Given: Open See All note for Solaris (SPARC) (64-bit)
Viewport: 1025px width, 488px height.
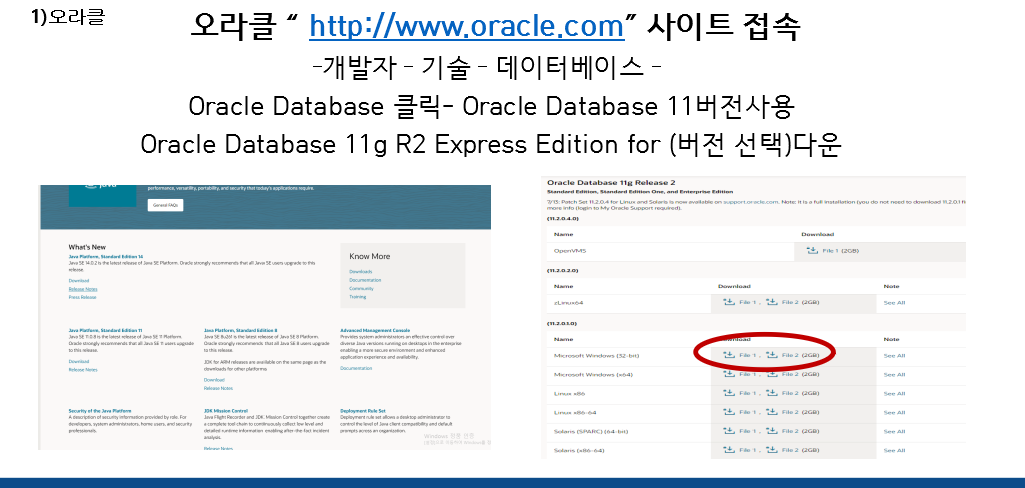Looking at the screenshot, I should [894, 431].
